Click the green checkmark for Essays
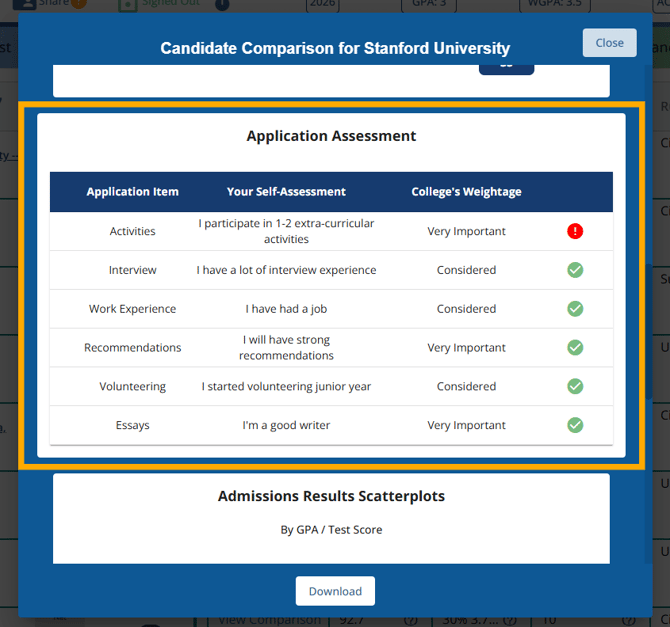Viewport: 670px width, 627px height. [575, 425]
